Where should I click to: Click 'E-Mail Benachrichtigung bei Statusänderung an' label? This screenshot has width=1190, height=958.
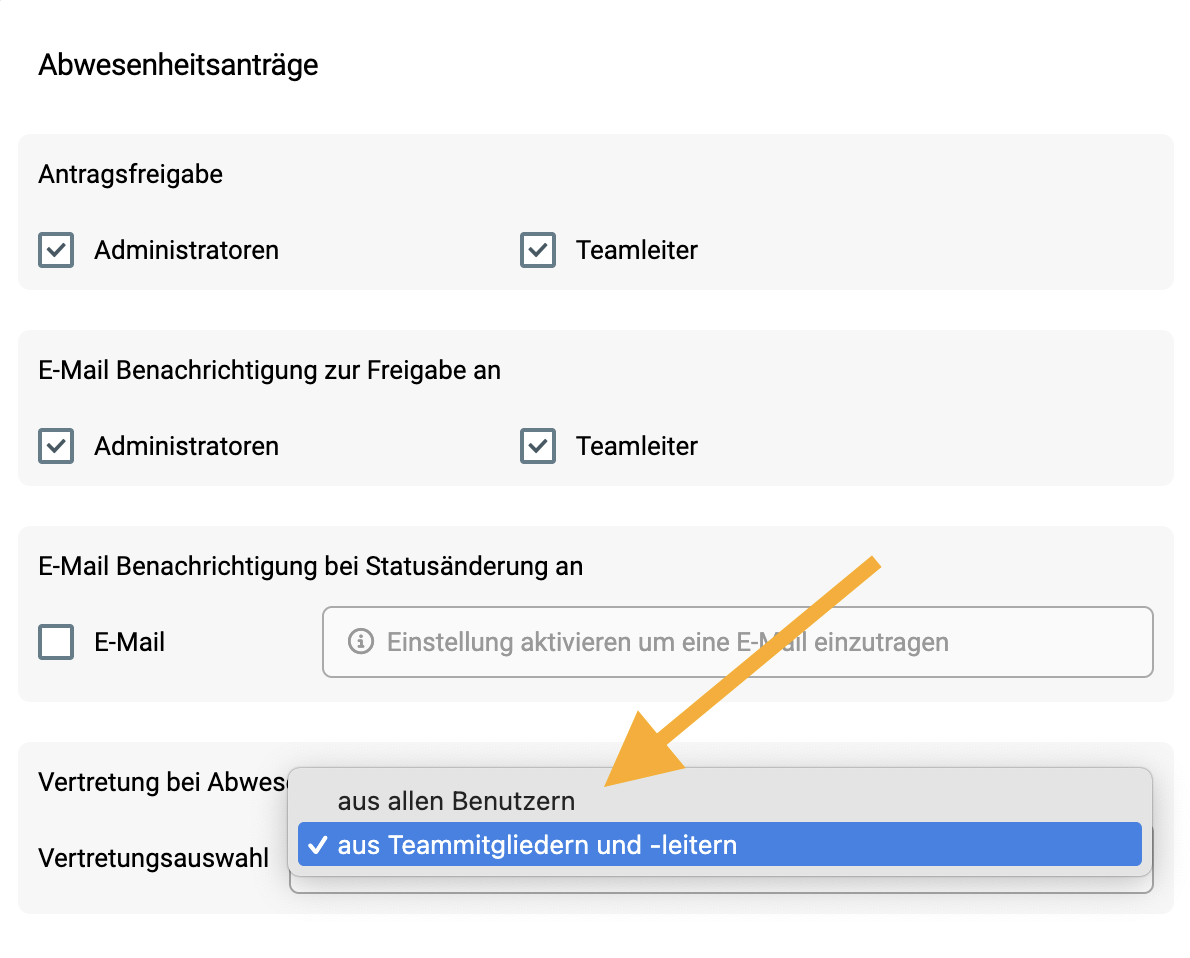[x=310, y=566]
